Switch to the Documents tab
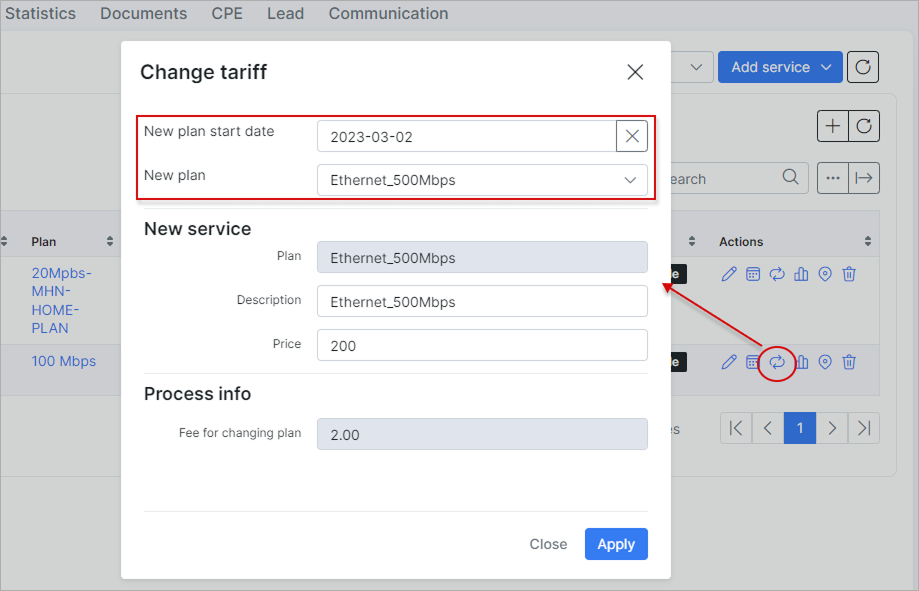Screen dimensions: 919x591 point(143,14)
